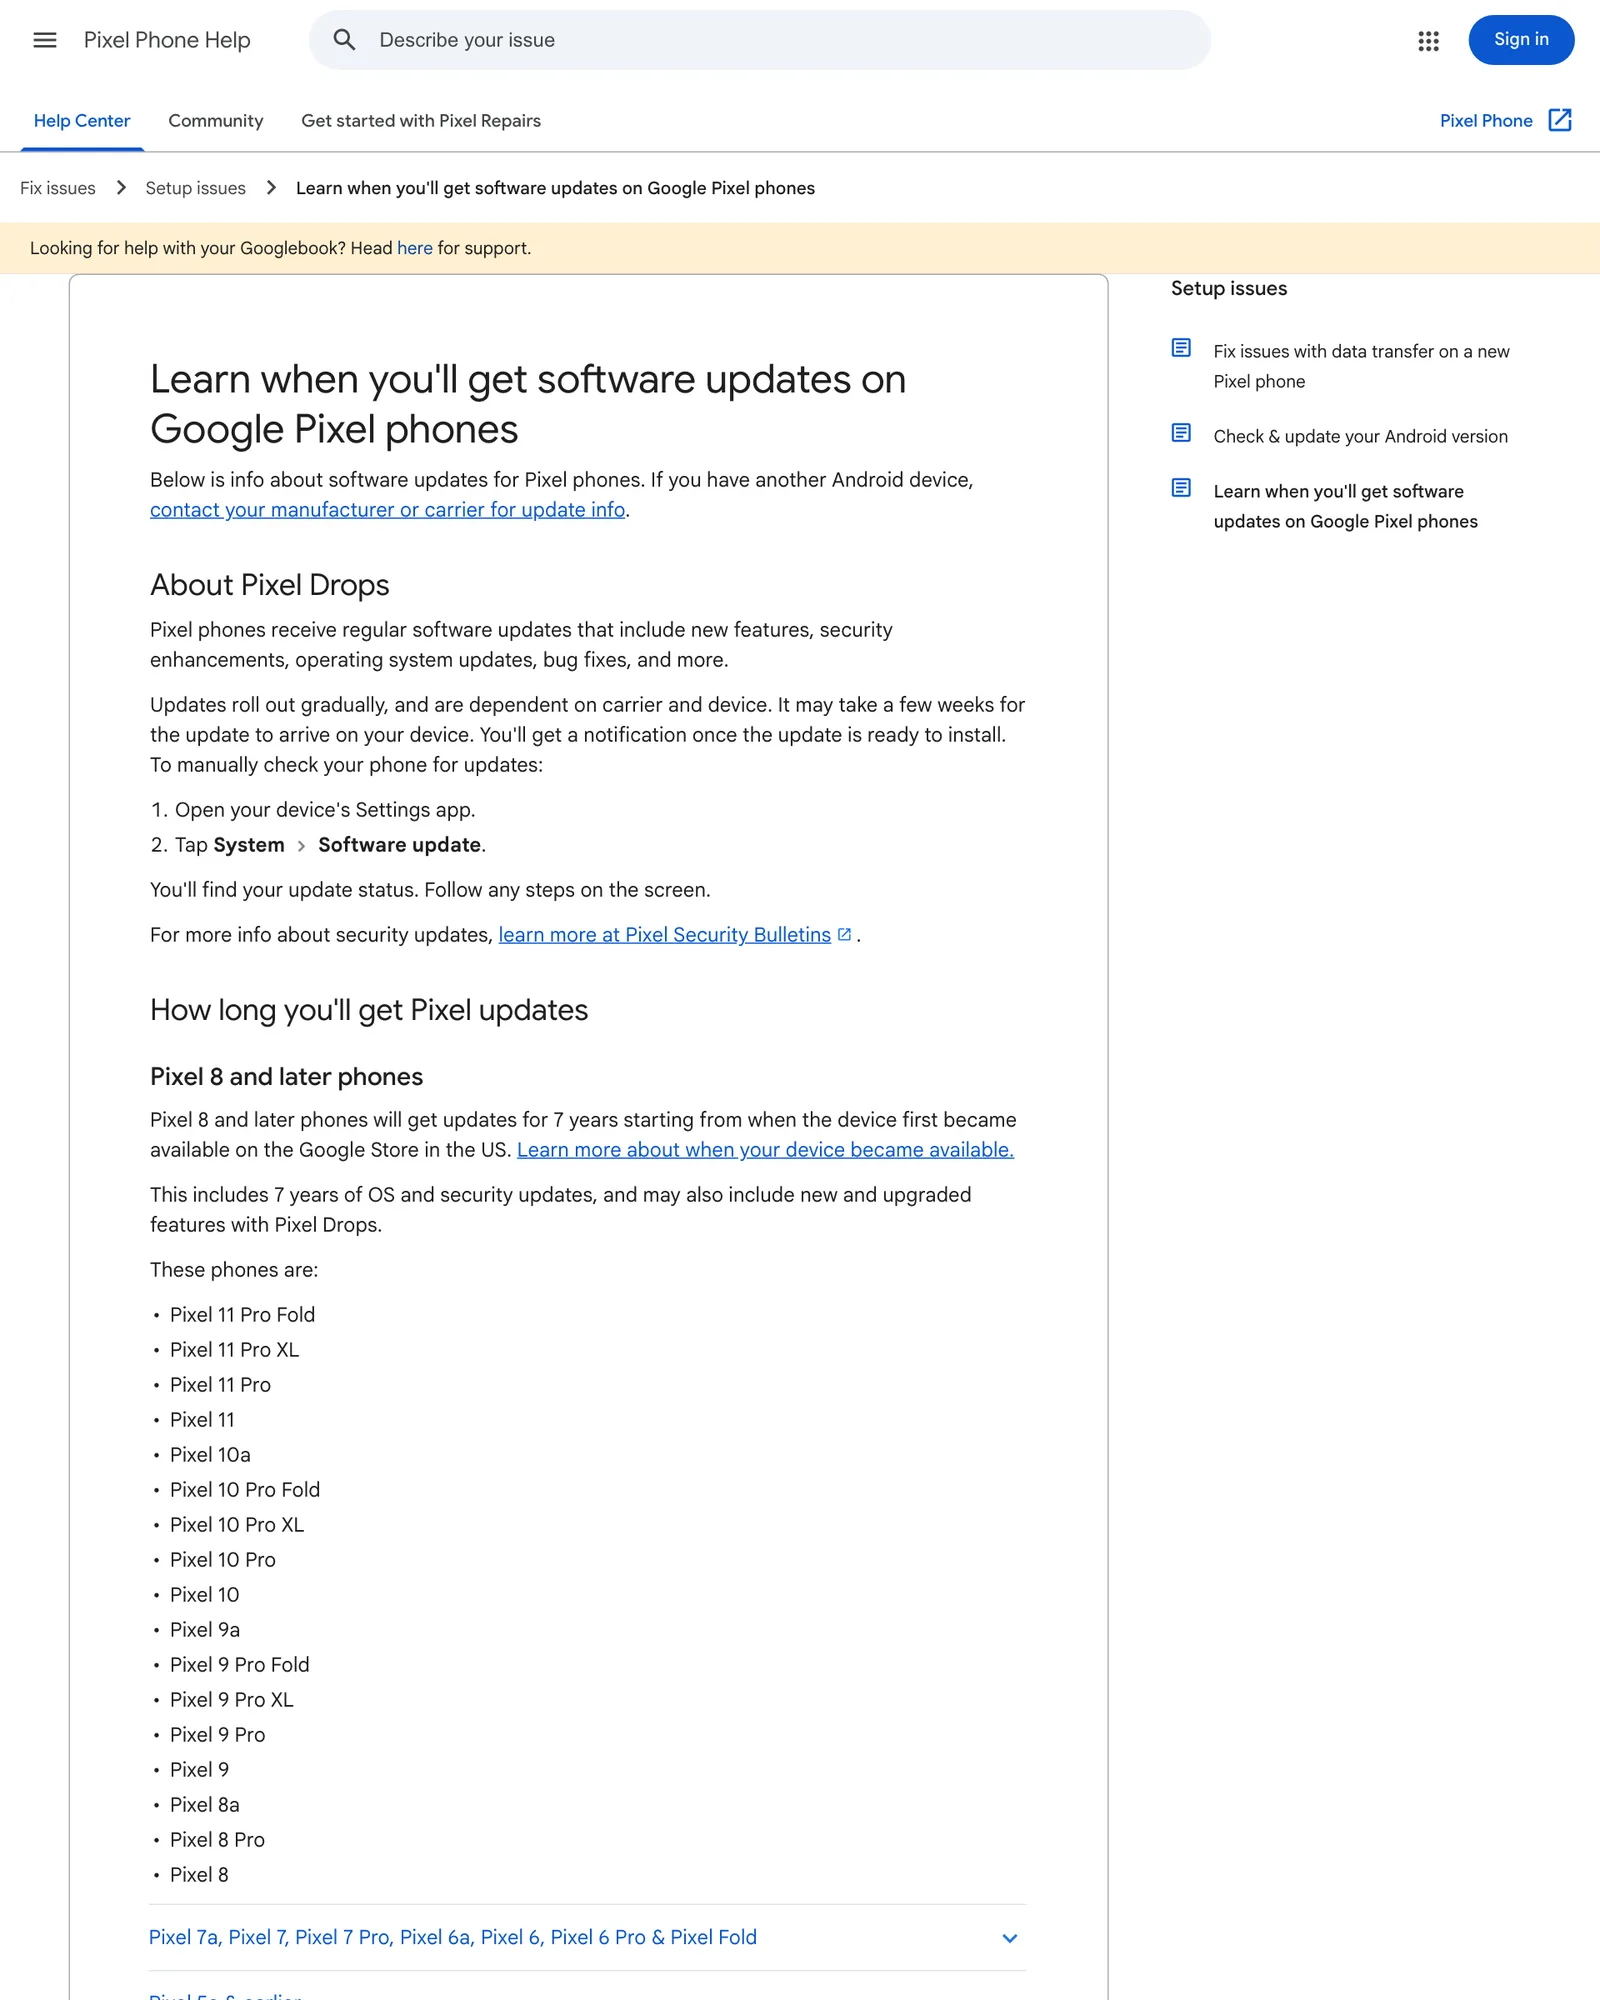The image size is (1600, 2000).
Task: Expand the Pixel 7a, Pixel 7 Pro accordion title
Action: 453,1937
